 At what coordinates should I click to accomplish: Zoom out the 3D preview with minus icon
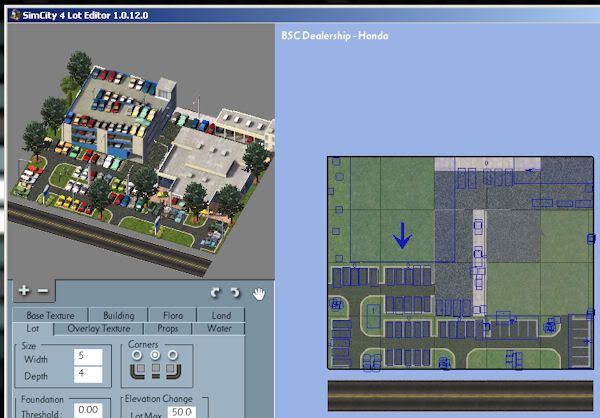pos(43,291)
